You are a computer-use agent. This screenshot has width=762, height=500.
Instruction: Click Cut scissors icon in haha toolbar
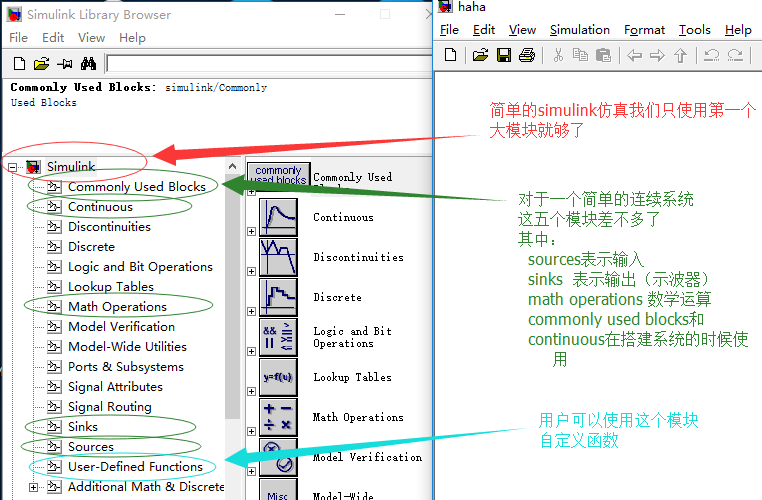tap(558, 55)
